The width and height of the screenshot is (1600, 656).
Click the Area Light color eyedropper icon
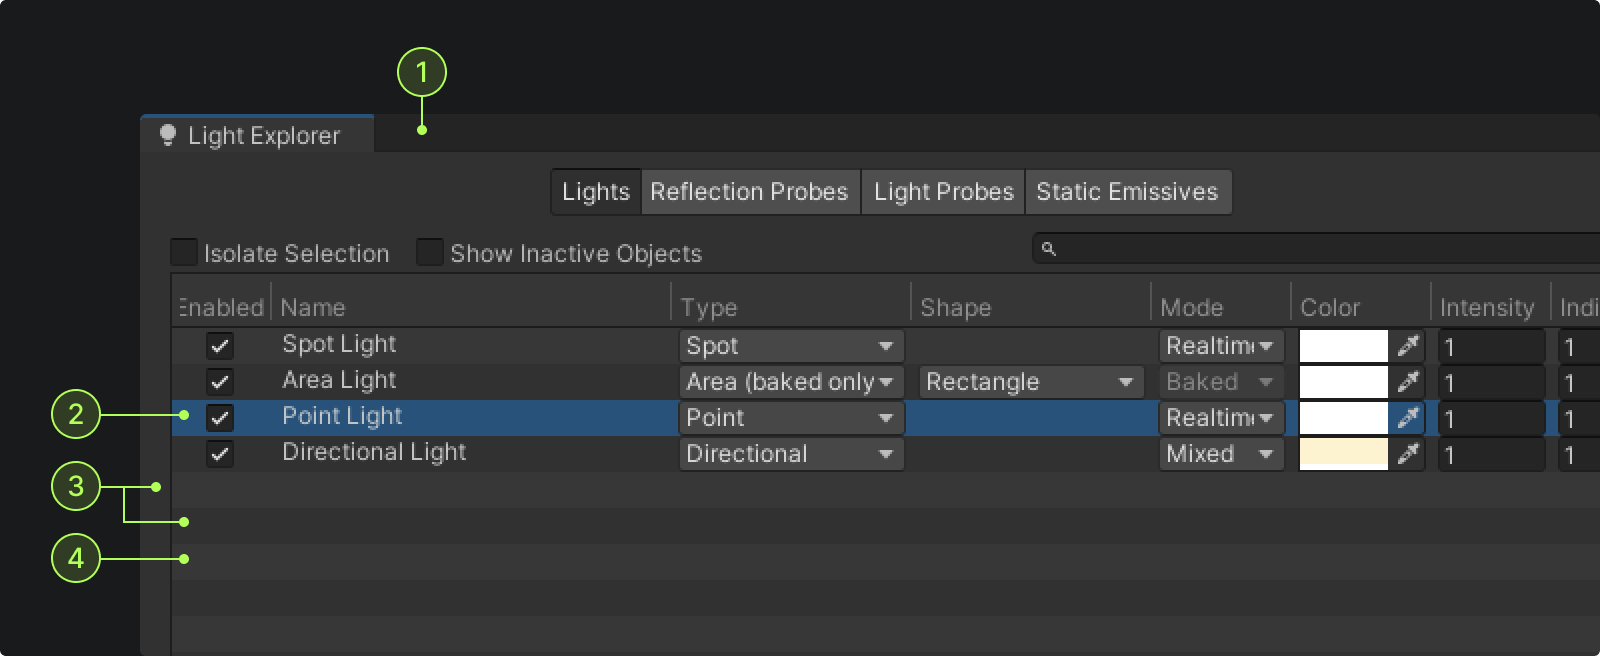click(x=1408, y=382)
